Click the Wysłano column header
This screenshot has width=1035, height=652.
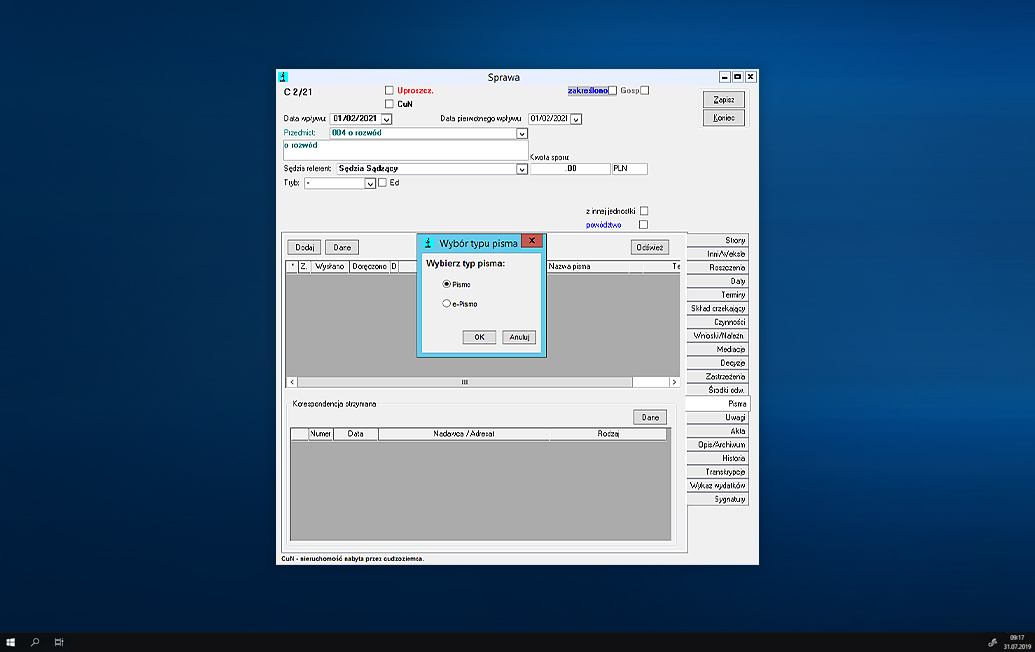(x=330, y=267)
